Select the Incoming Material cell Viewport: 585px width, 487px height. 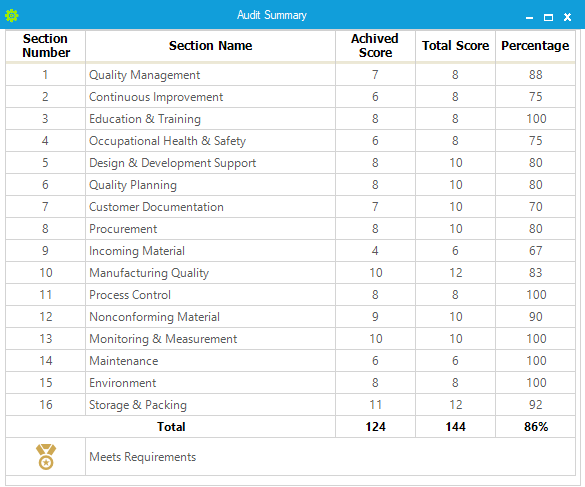pyautogui.click(x=210, y=251)
